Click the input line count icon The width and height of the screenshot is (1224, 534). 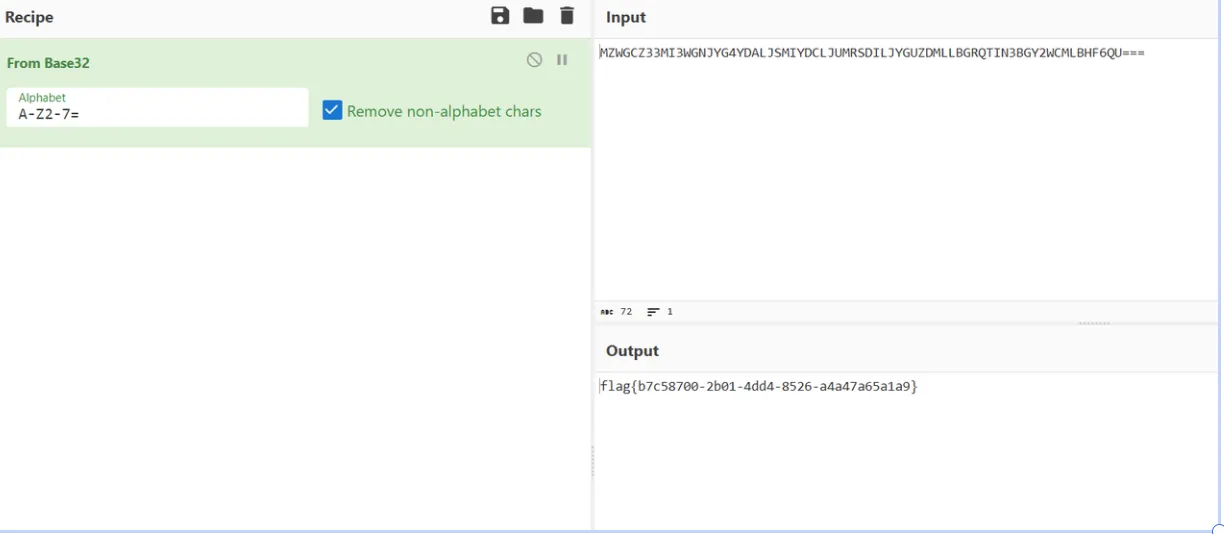tap(652, 312)
